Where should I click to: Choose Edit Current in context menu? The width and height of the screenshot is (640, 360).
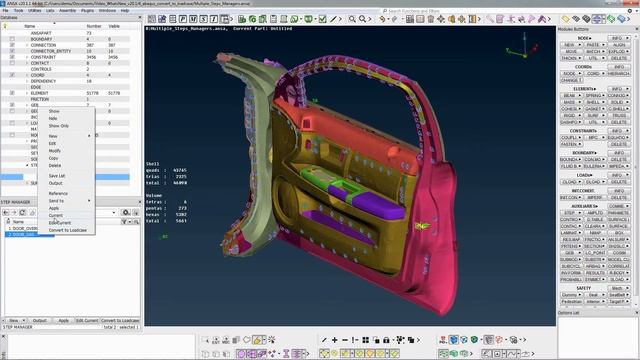click(x=60, y=223)
